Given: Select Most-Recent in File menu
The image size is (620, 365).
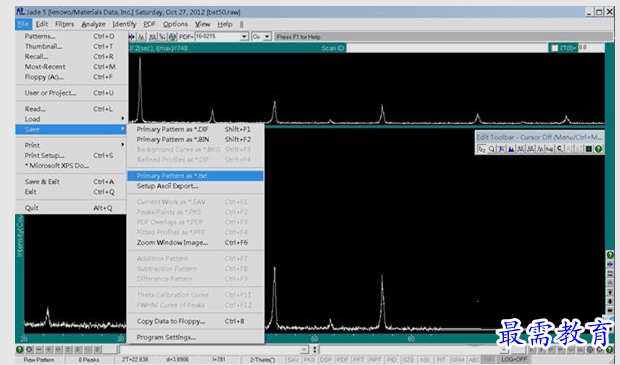Looking at the screenshot, I should tap(71, 67).
